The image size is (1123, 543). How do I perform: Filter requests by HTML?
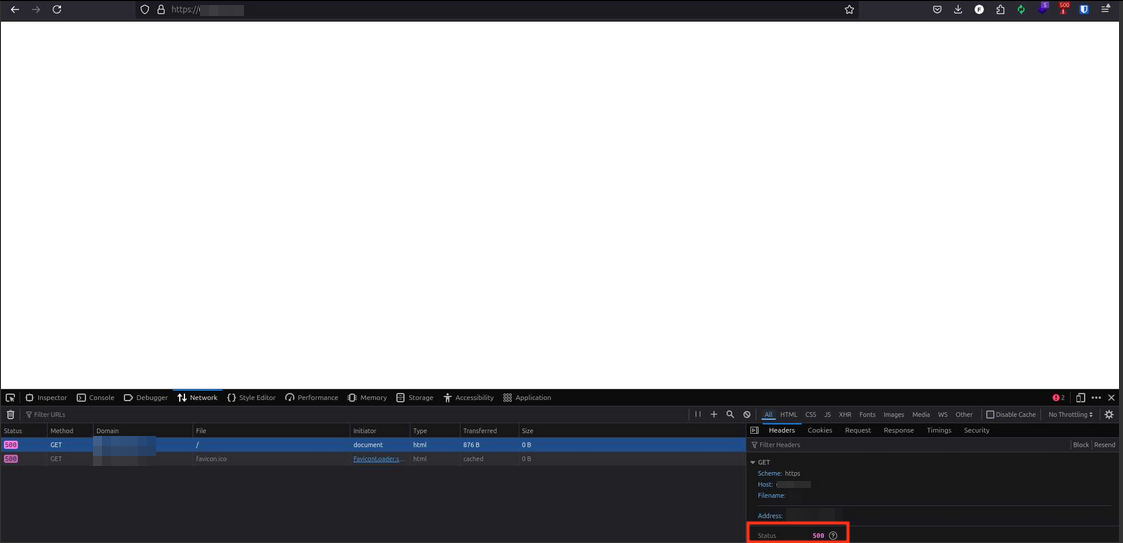pyautogui.click(x=789, y=415)
